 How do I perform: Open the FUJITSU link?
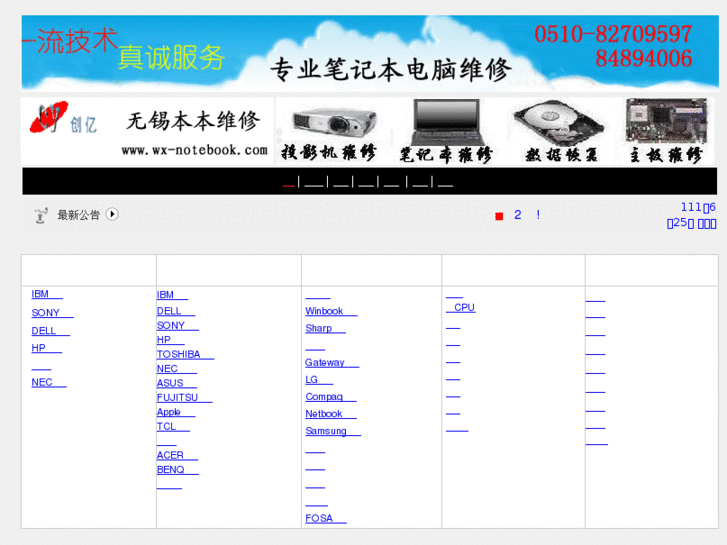185,398
